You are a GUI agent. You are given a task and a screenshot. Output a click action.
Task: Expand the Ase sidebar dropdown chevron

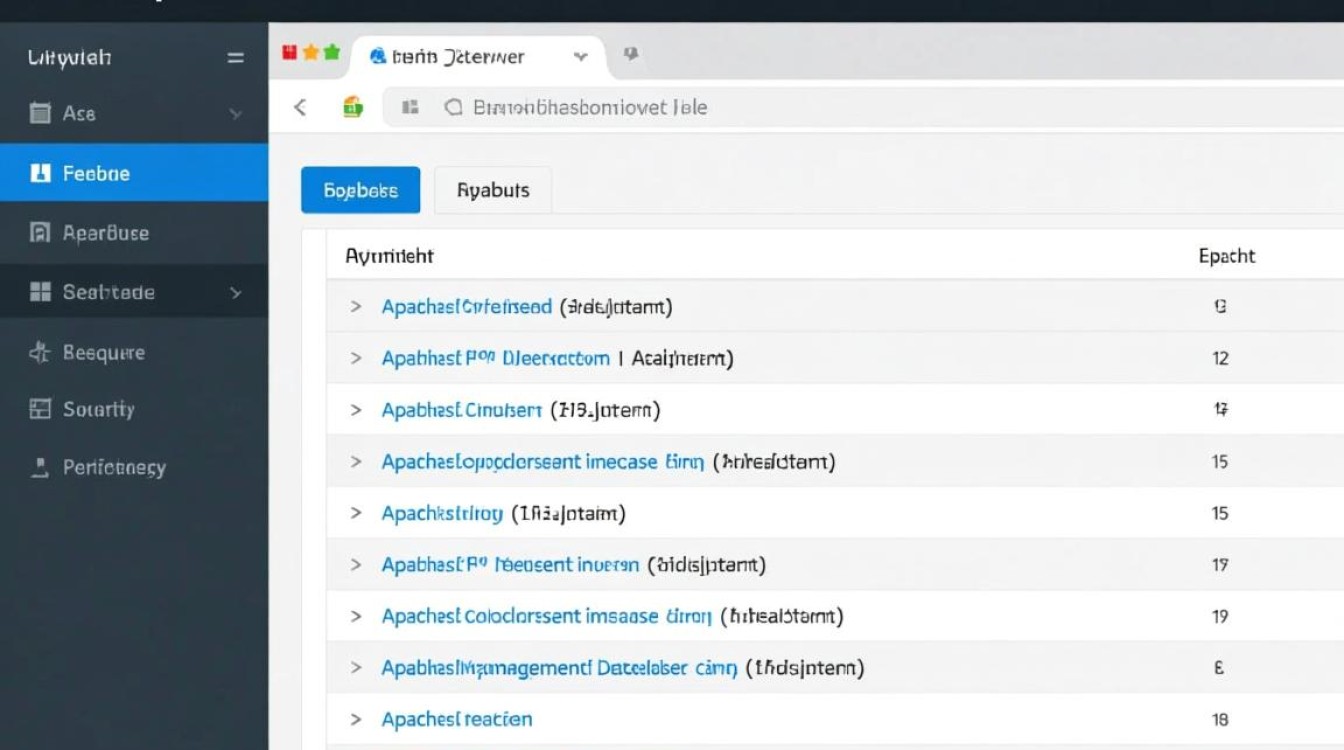(x=235, y=114)
